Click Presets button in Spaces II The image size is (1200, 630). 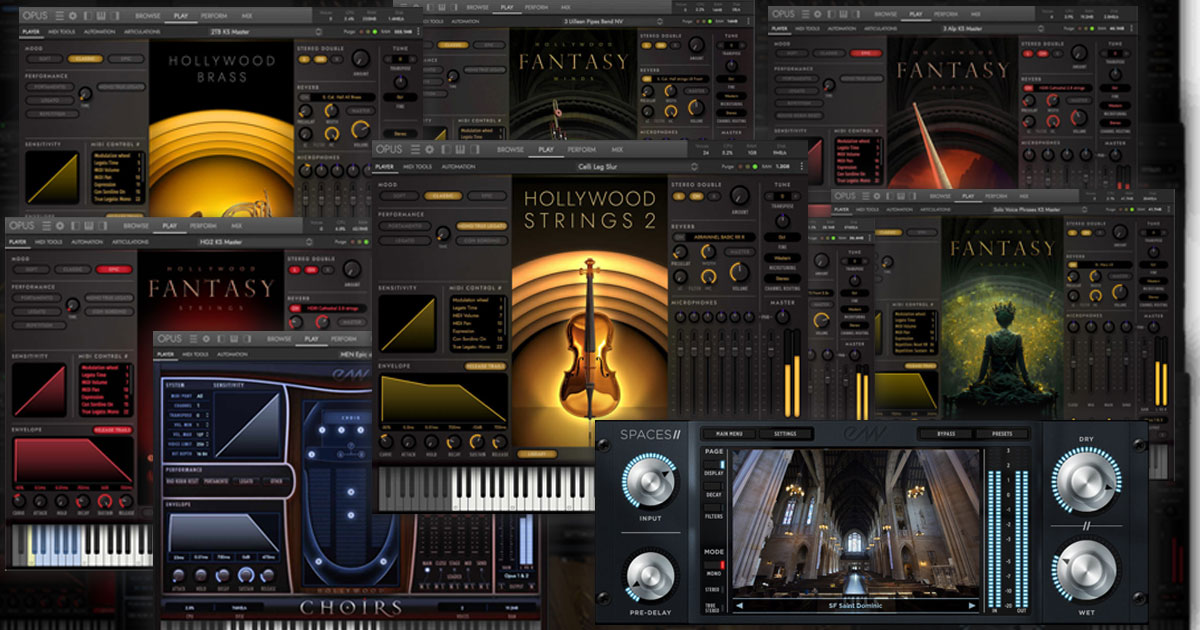(x=1003, y=434)
